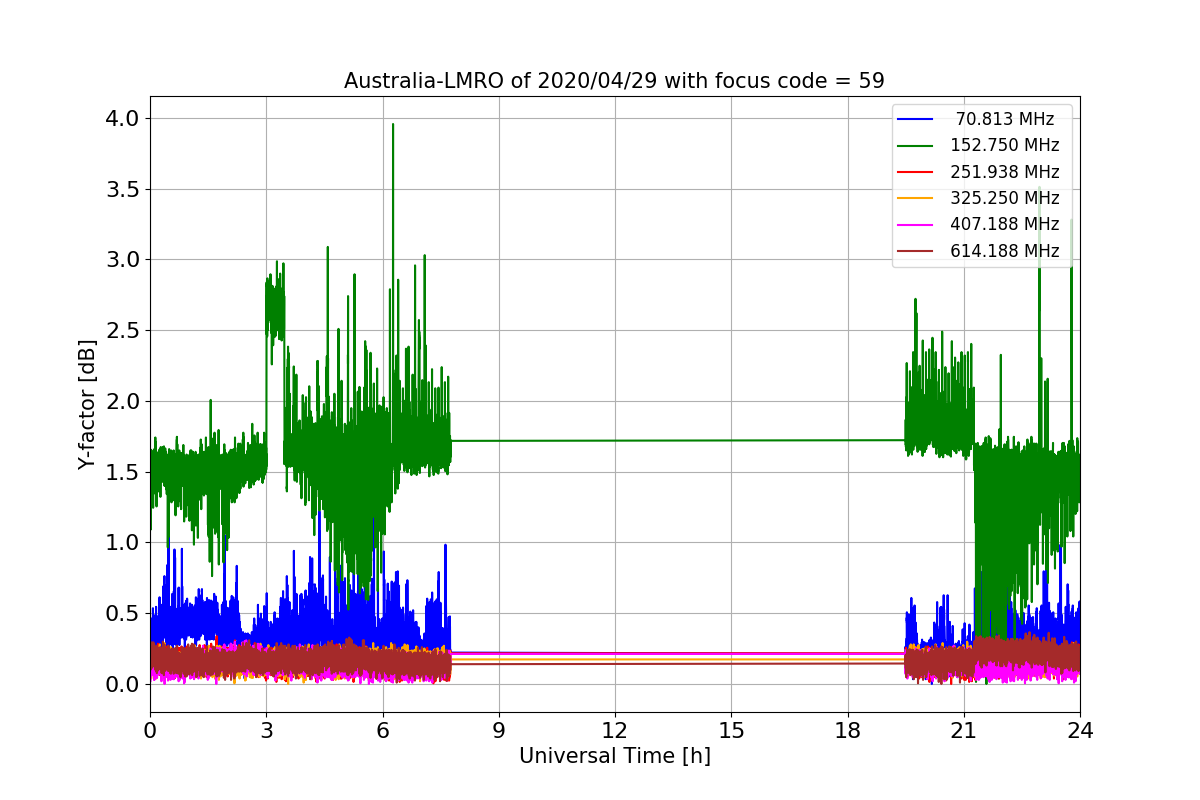This screenshot has height=800, width=1200.
Task: Click the 3 hour tick on x-axis
Action: pos(266,730)
